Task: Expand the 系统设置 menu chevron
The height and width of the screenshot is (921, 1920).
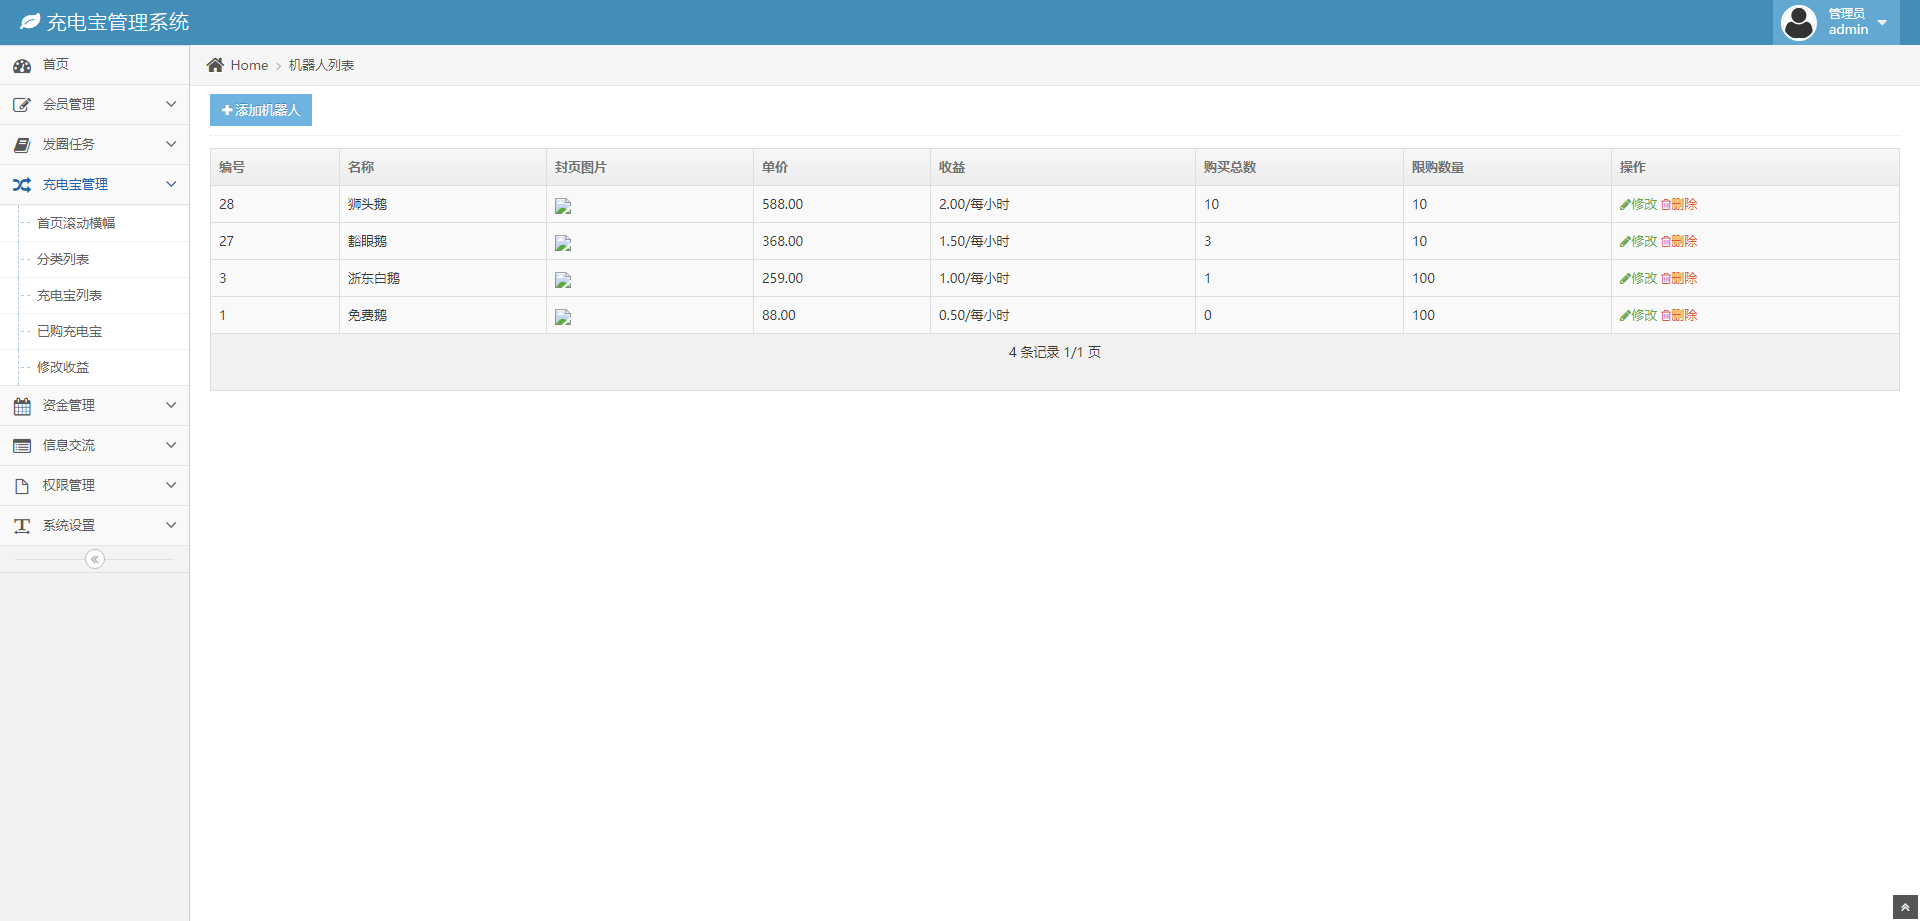Action: click(171, 525)
